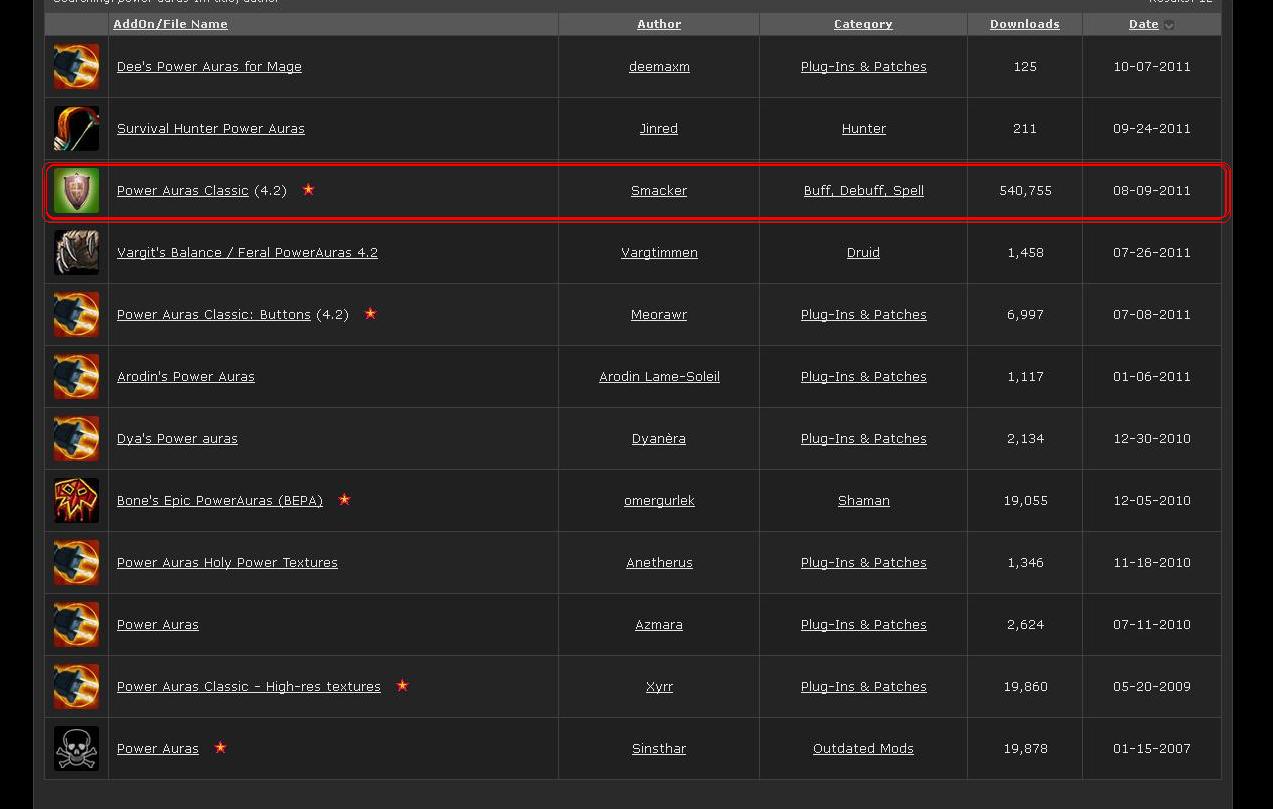Open the Power Auras Classic link

point(182,191)
